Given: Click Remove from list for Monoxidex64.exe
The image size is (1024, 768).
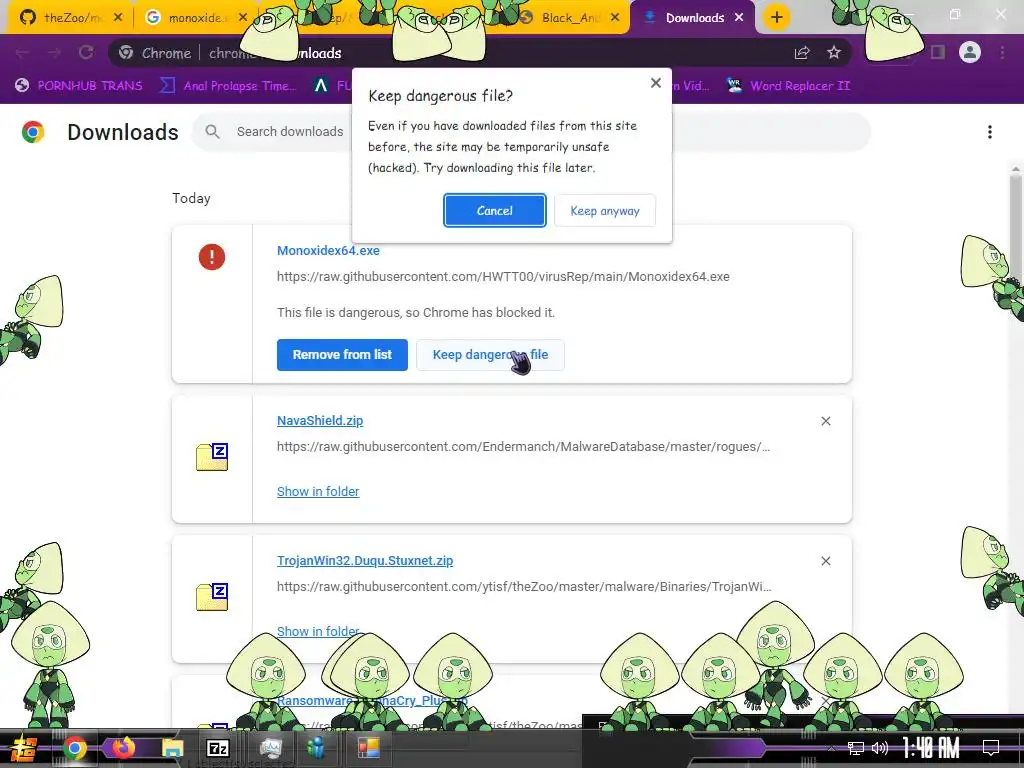Looking at the screenshot, I should click(x=342, y=355).
